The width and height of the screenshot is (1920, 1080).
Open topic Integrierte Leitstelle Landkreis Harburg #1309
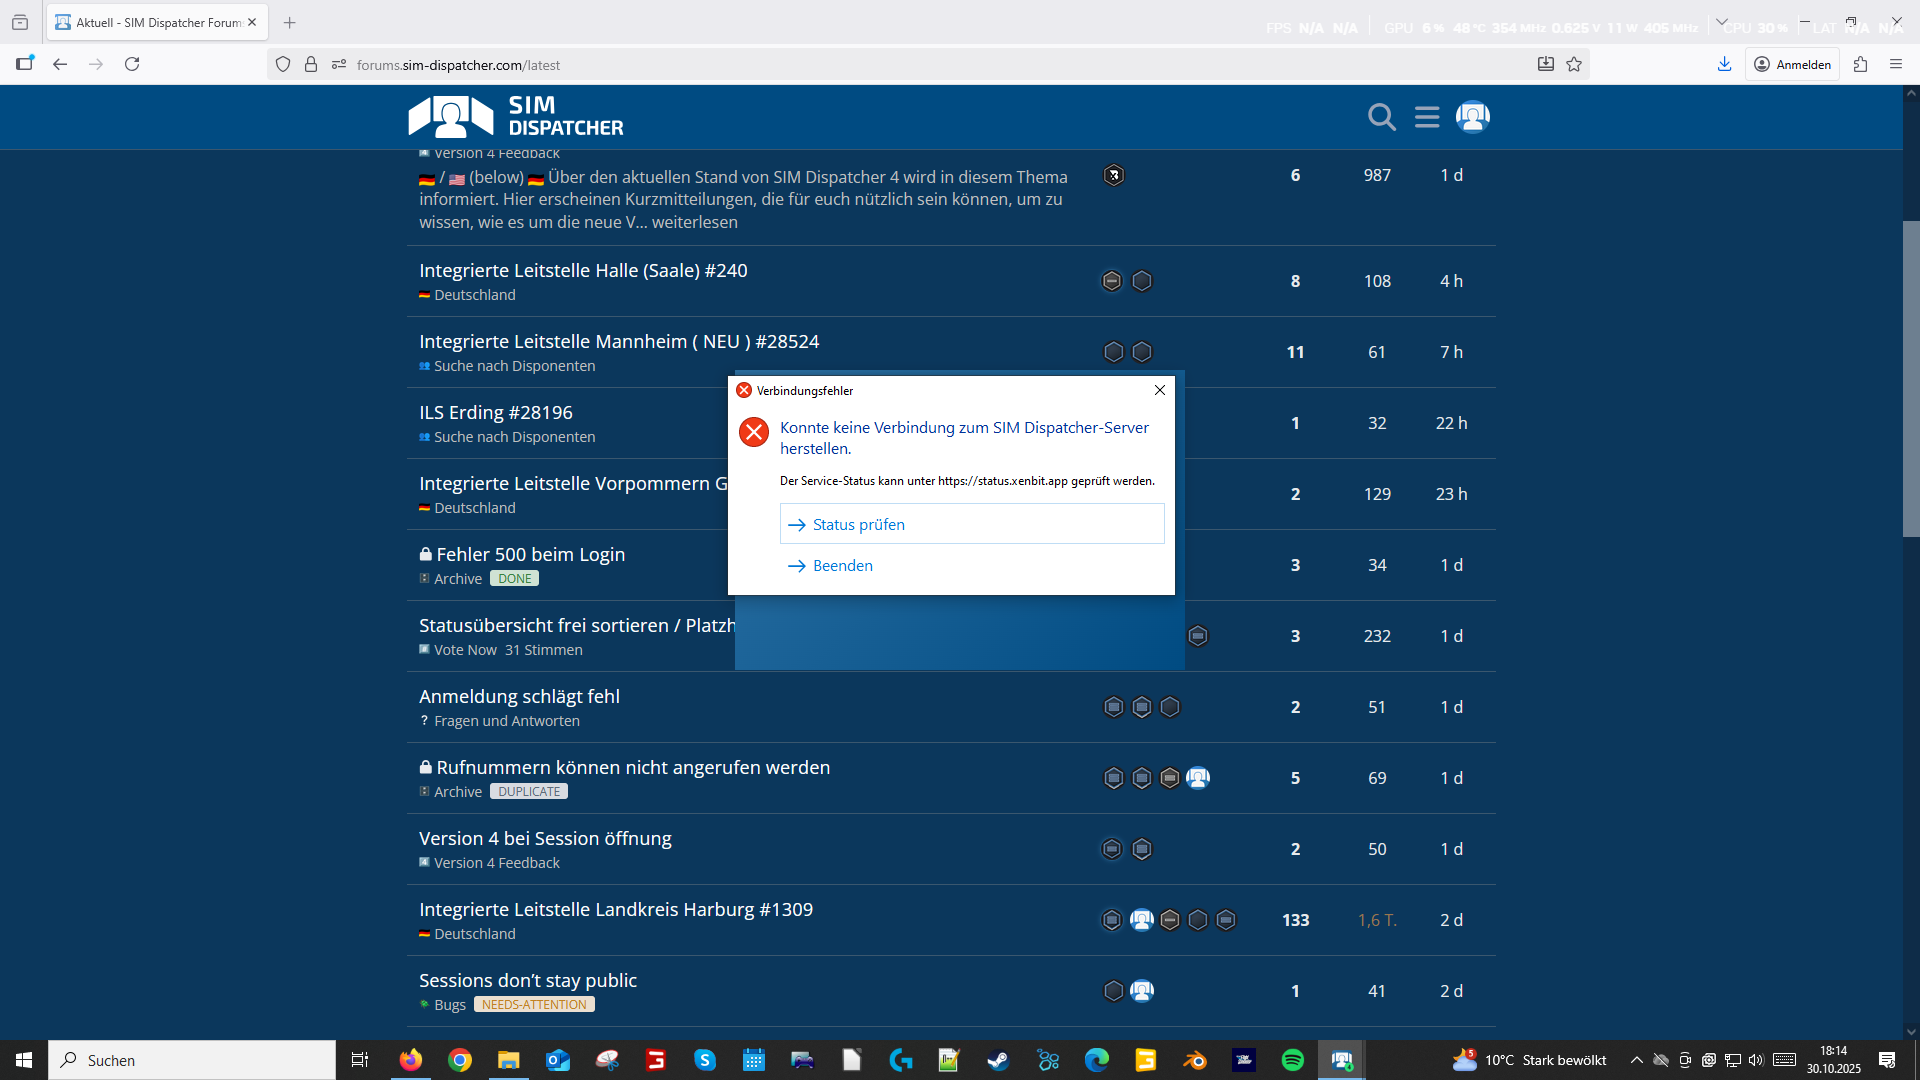[616, 909]
